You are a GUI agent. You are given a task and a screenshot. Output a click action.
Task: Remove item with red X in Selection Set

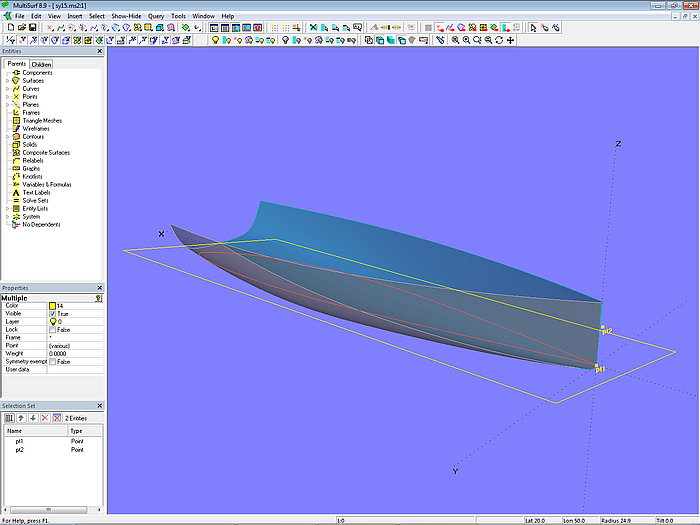(43, 417)
